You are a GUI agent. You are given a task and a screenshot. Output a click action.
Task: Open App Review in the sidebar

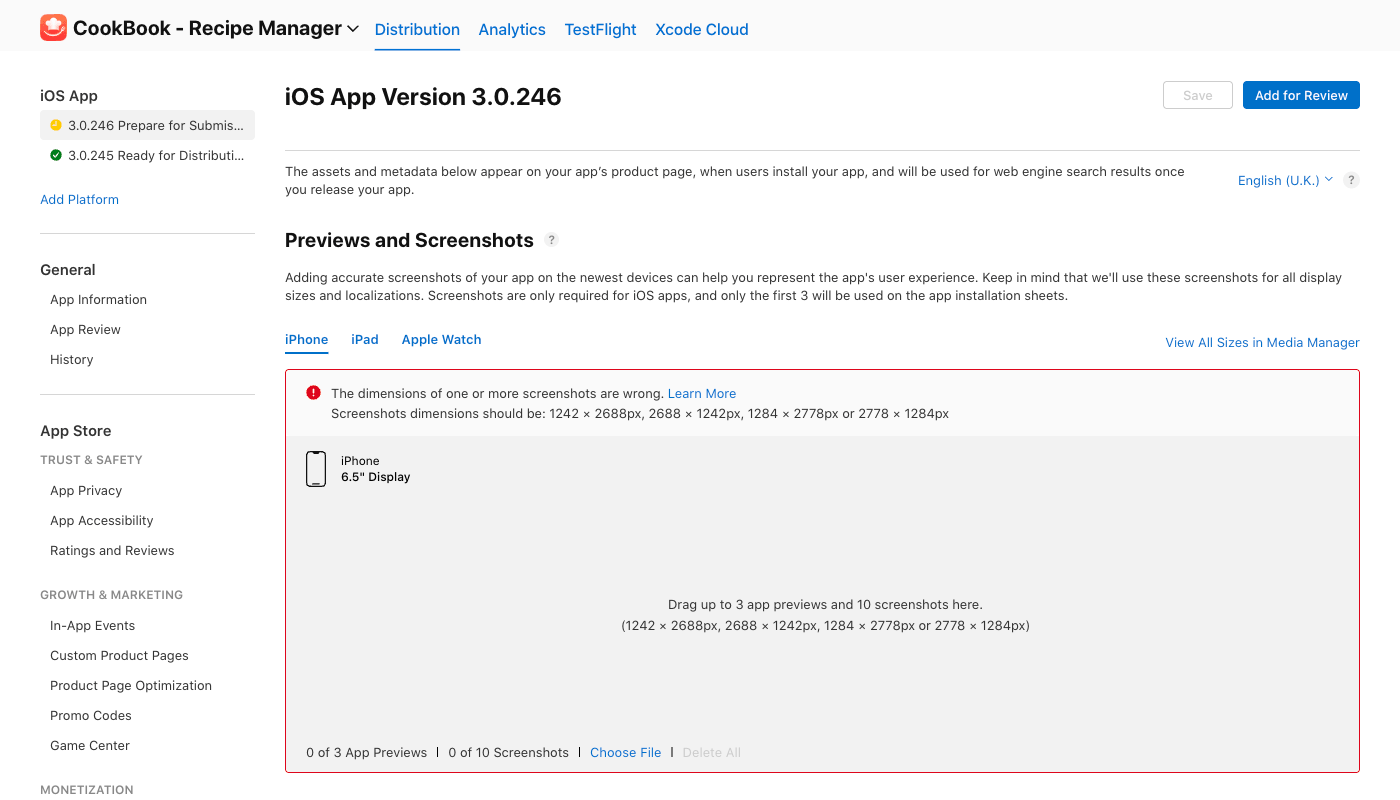tap(85, 329)
